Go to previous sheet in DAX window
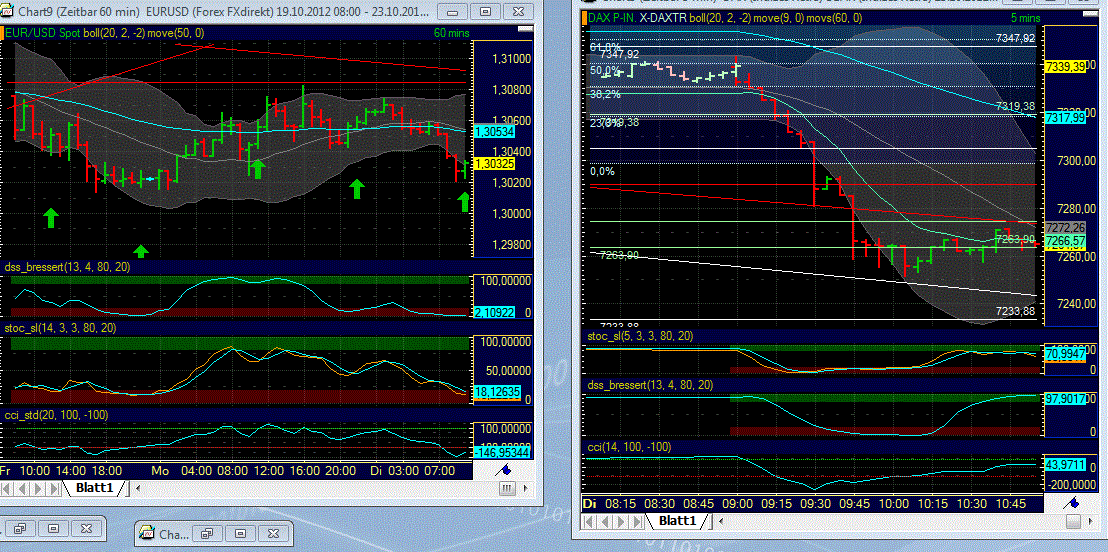The width and height of the screenshot is (1108, 552). [x=603, y=522]
